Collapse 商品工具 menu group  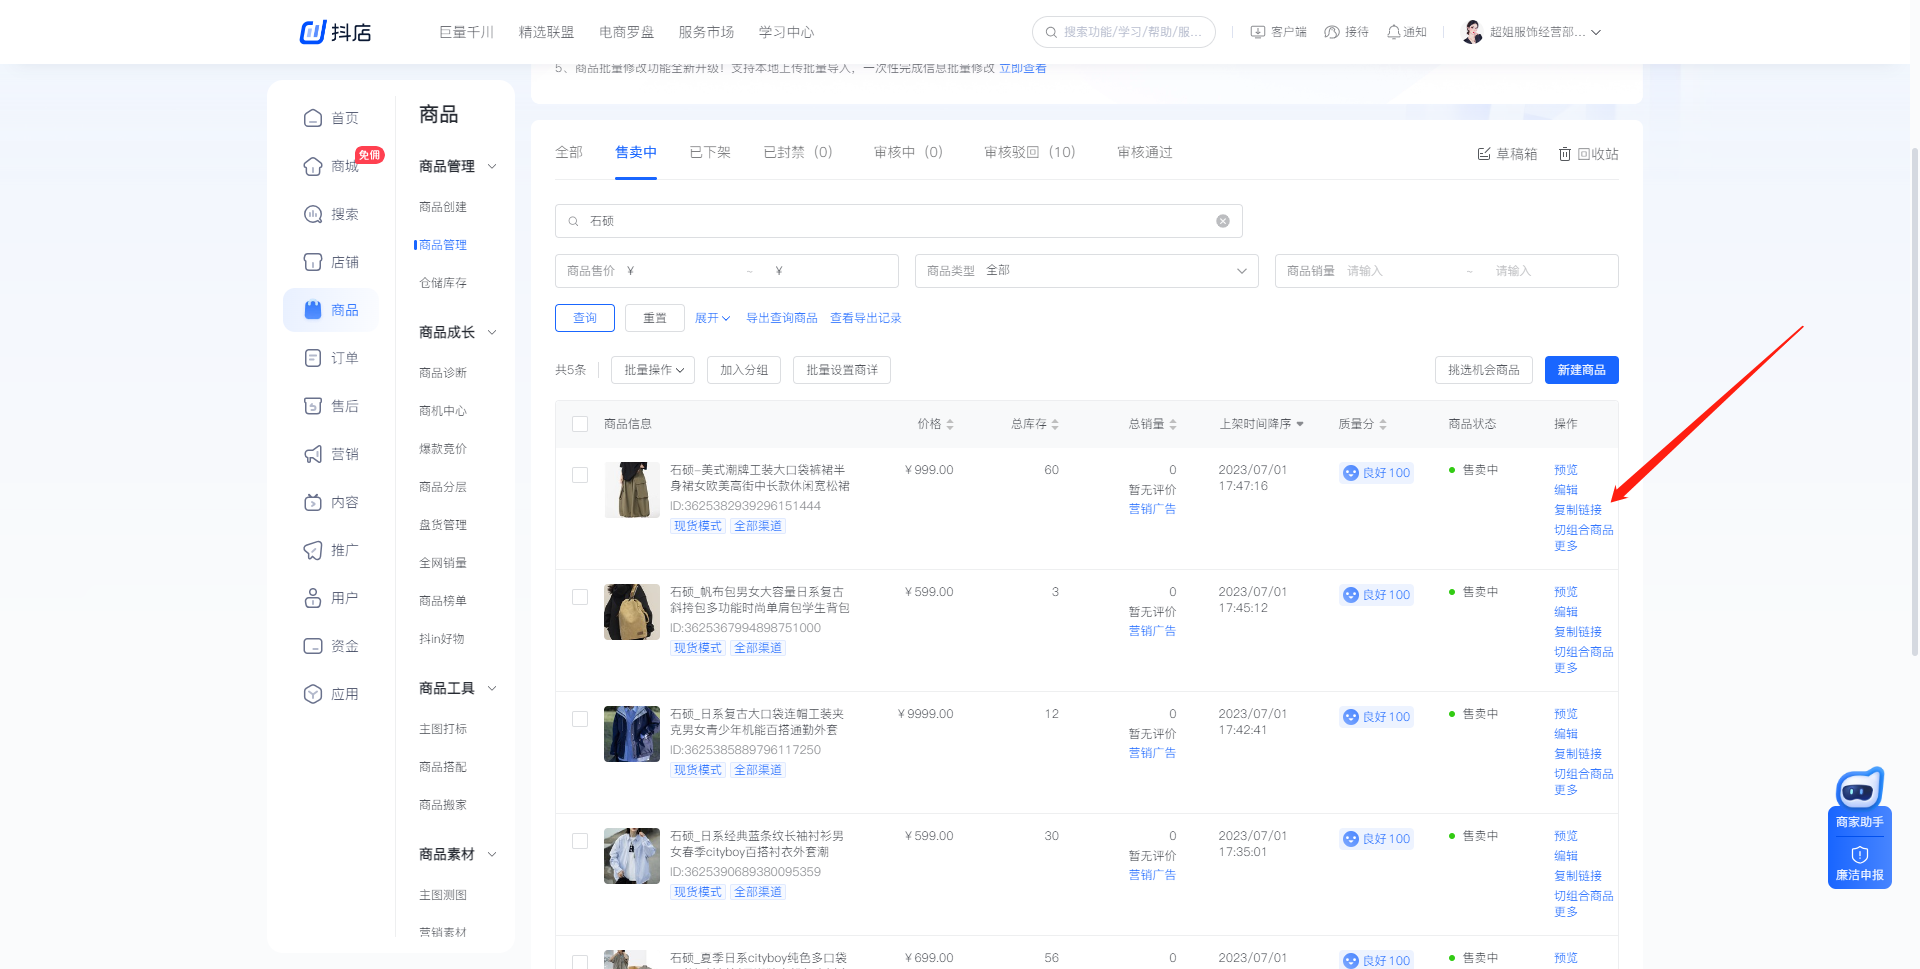click(492, 688)
